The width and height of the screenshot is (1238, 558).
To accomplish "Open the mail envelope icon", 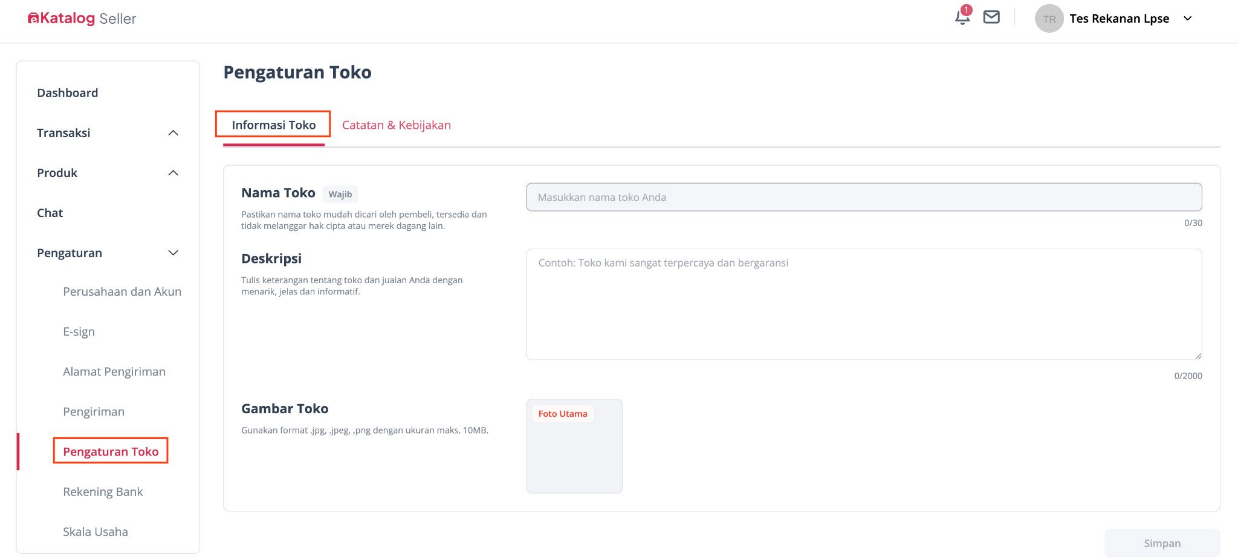I will click(x=991, y=17).
